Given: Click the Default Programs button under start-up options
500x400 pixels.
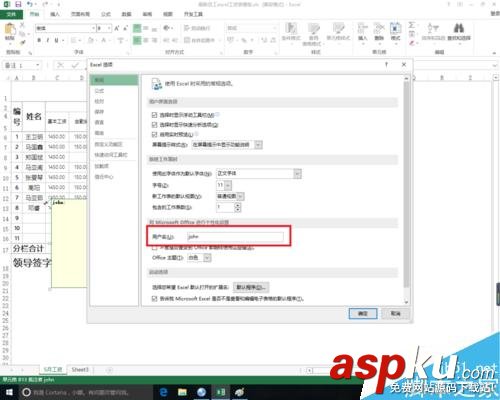Looking at the screenshot, I should (251, 287).
